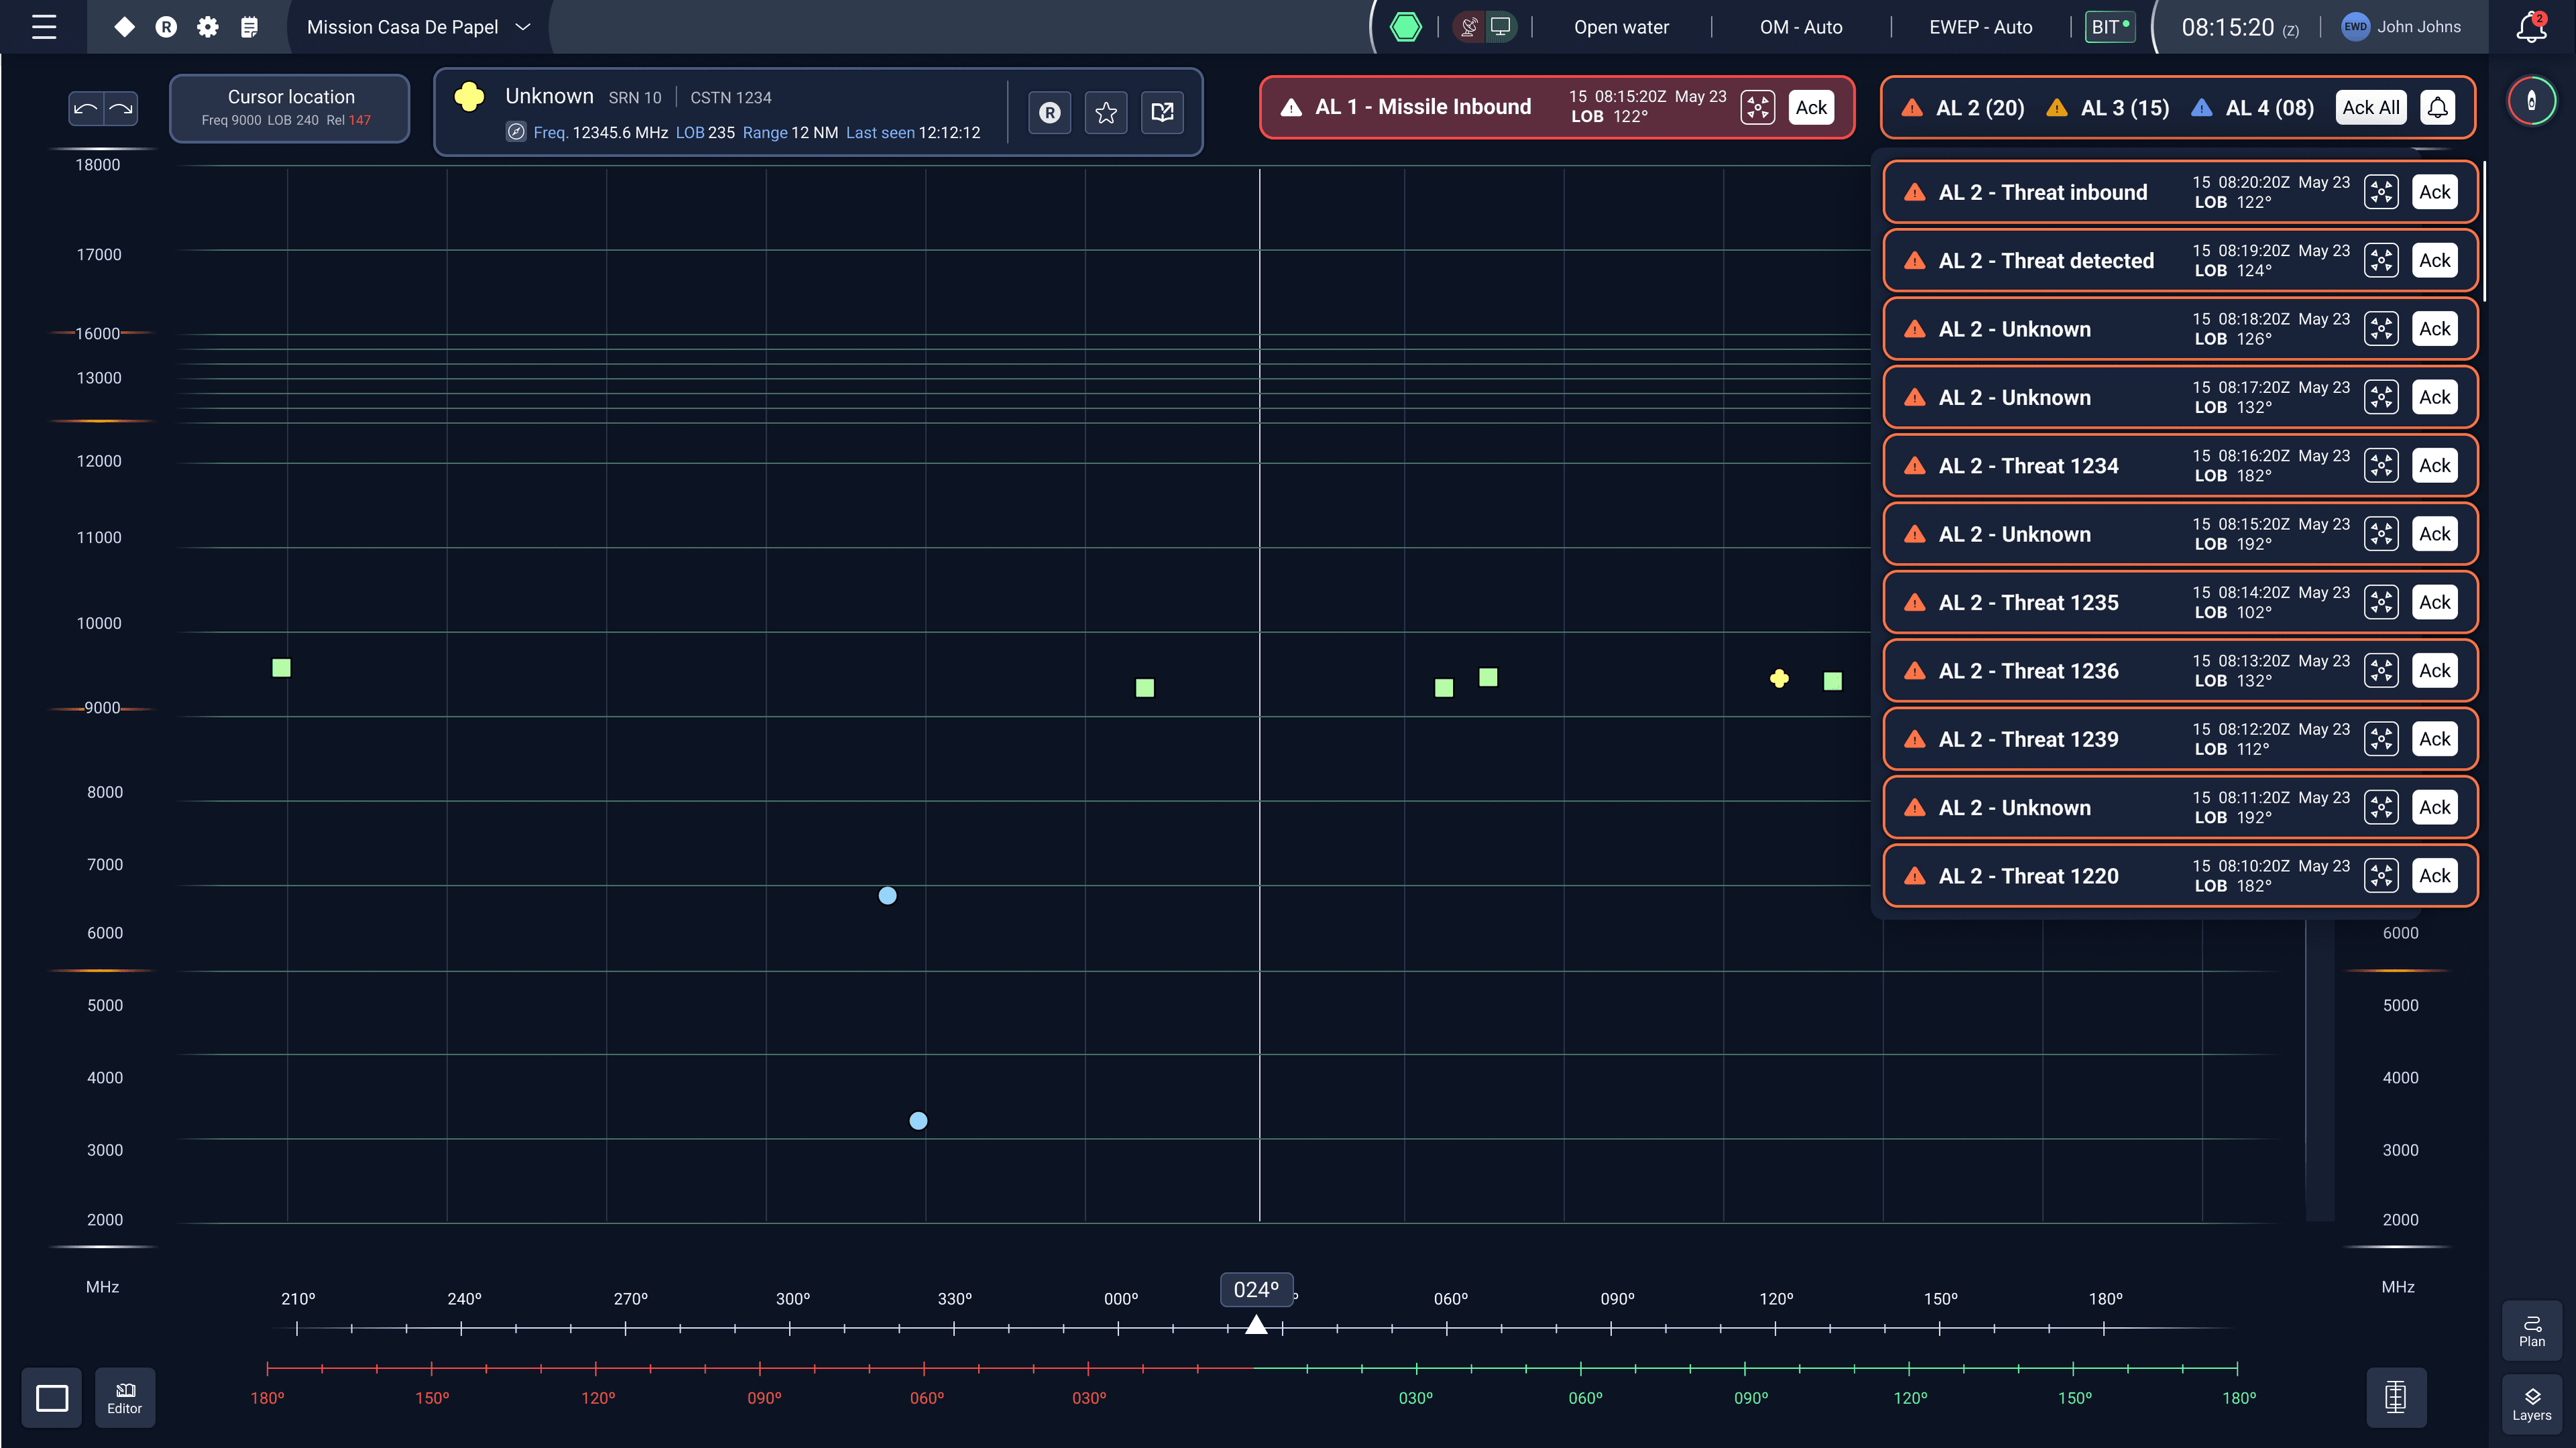Open the John Johns user profile
This screenshot has height=1448, width=2576.
point(2401,27)
